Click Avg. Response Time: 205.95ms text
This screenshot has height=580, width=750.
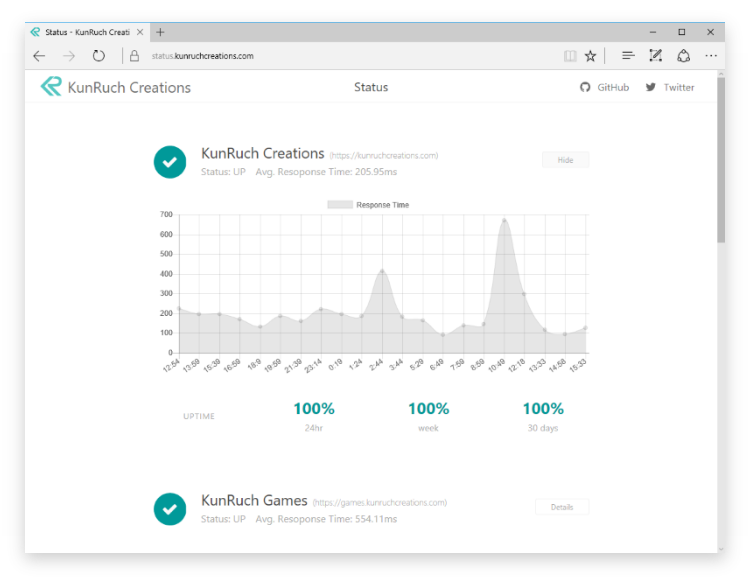[x=326, y=172]
